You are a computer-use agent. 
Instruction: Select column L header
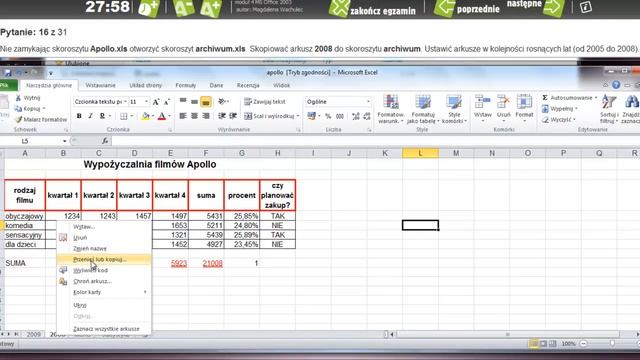[x=420, y=153]
